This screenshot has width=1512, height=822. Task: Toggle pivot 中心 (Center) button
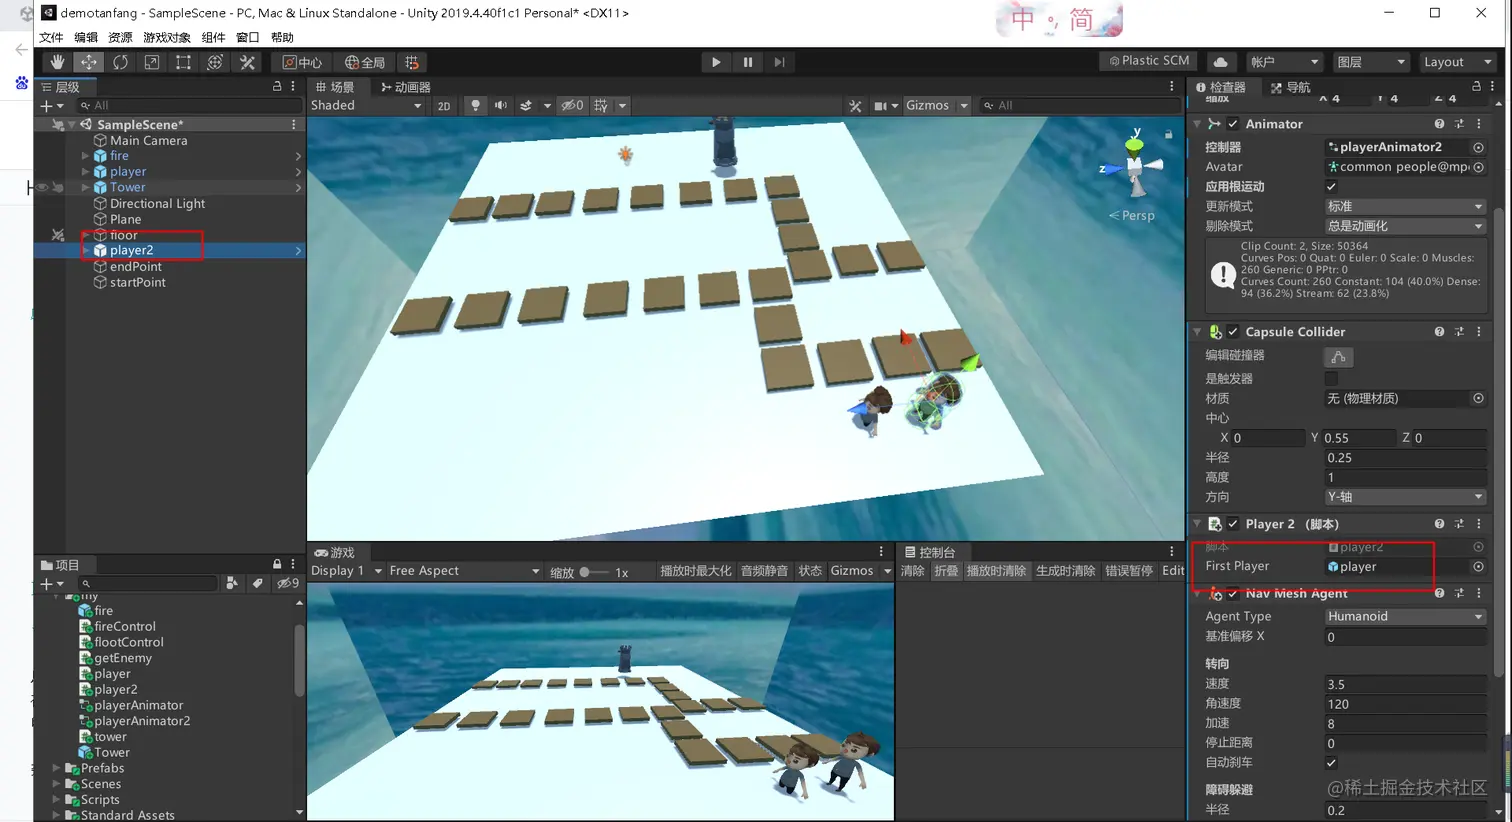[x=302, y=62]
